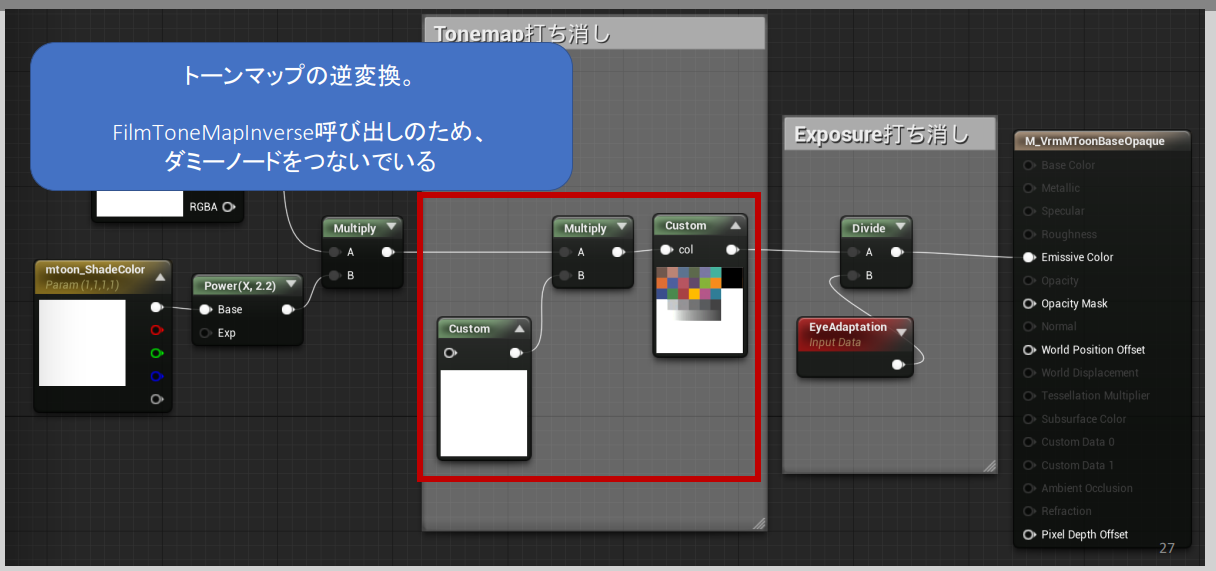This screenshot has width=1216, height=571.
Task: Select the Tonemap打ち消し comment title
Action: 522,34
